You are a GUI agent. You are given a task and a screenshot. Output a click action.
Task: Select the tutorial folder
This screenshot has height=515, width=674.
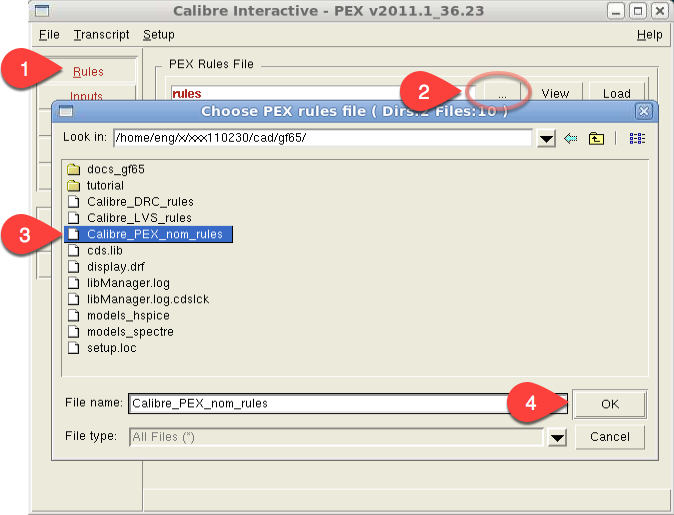pyautogui.click(x=104, y=185)
